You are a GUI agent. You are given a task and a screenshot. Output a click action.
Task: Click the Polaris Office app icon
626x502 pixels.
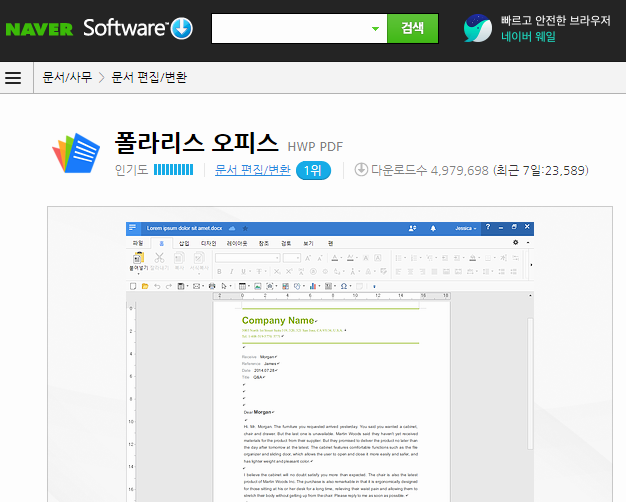click(x=76, y=153)
